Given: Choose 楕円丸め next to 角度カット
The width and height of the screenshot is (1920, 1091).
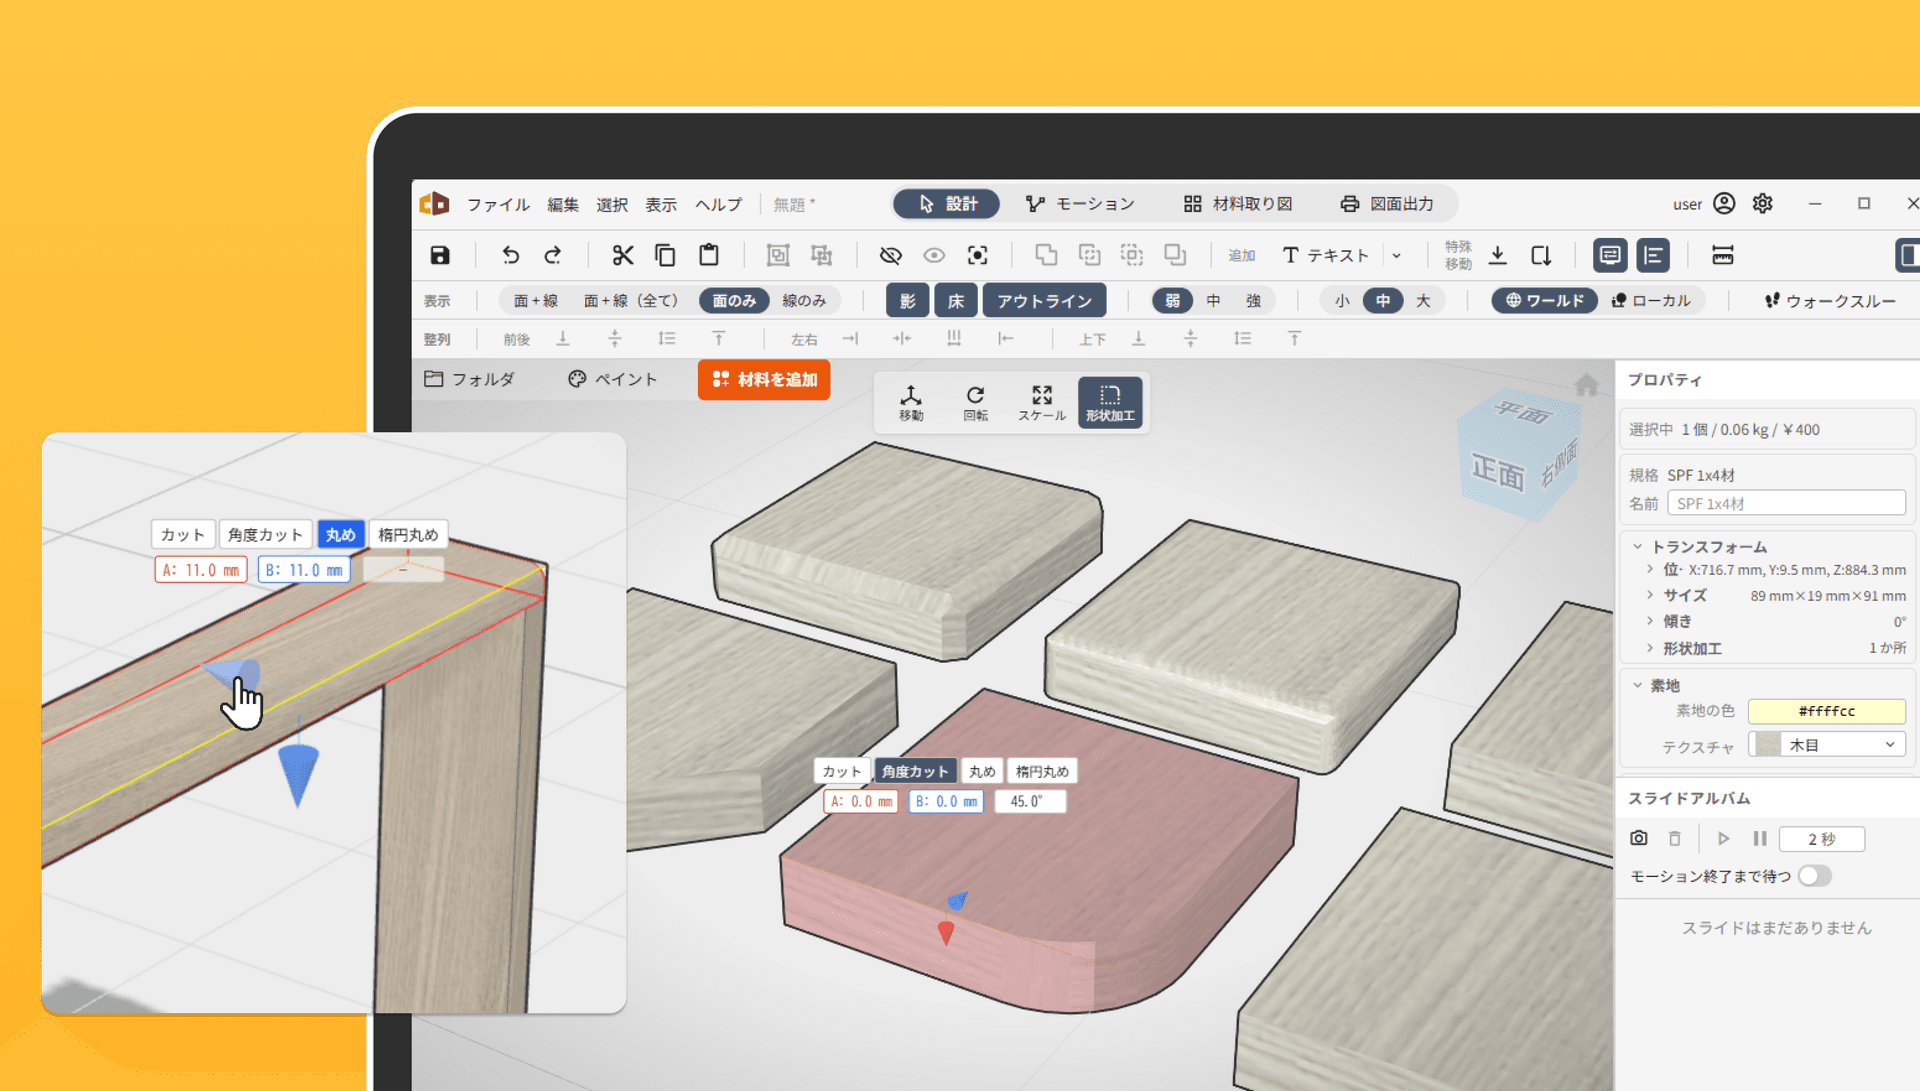Looking at the screenshot, I should coord(1042,771).
